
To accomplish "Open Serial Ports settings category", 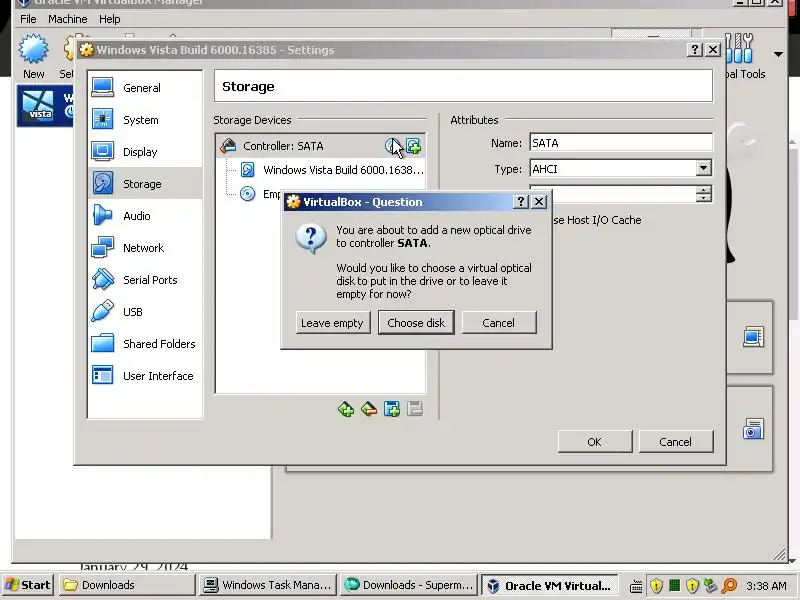I will click(x=145, y=280).
